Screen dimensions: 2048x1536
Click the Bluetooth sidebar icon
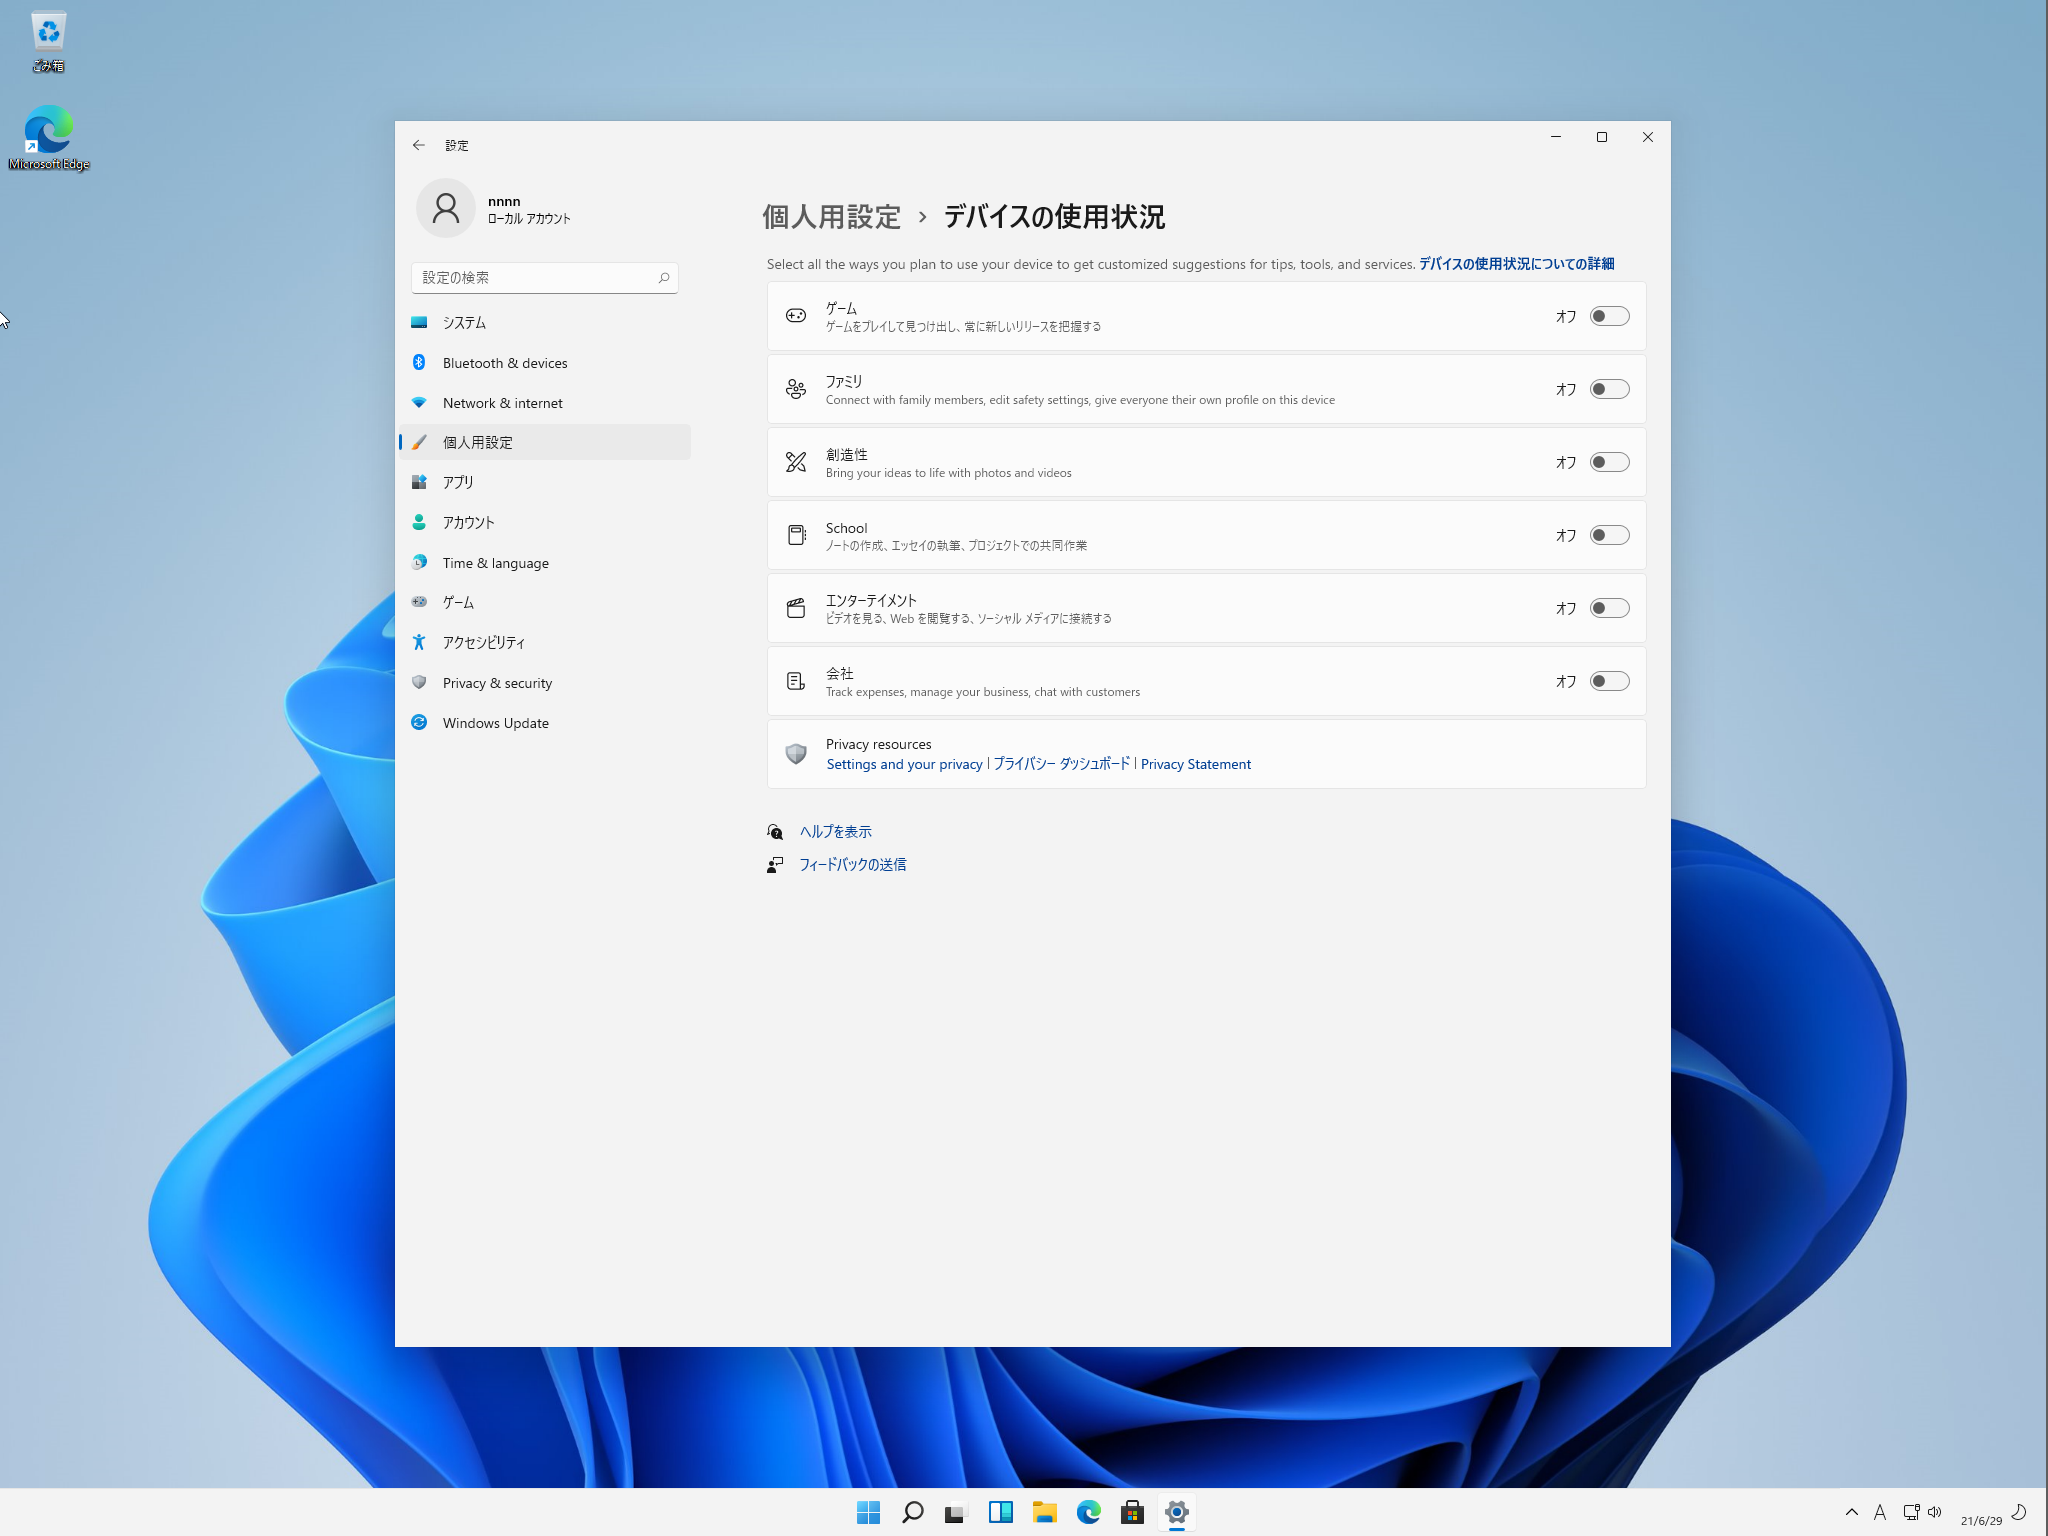click(419, 362)
